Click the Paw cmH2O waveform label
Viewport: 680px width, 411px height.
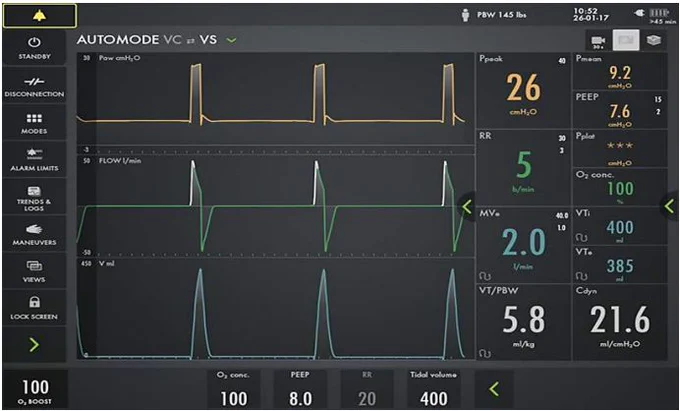[118, 58]
